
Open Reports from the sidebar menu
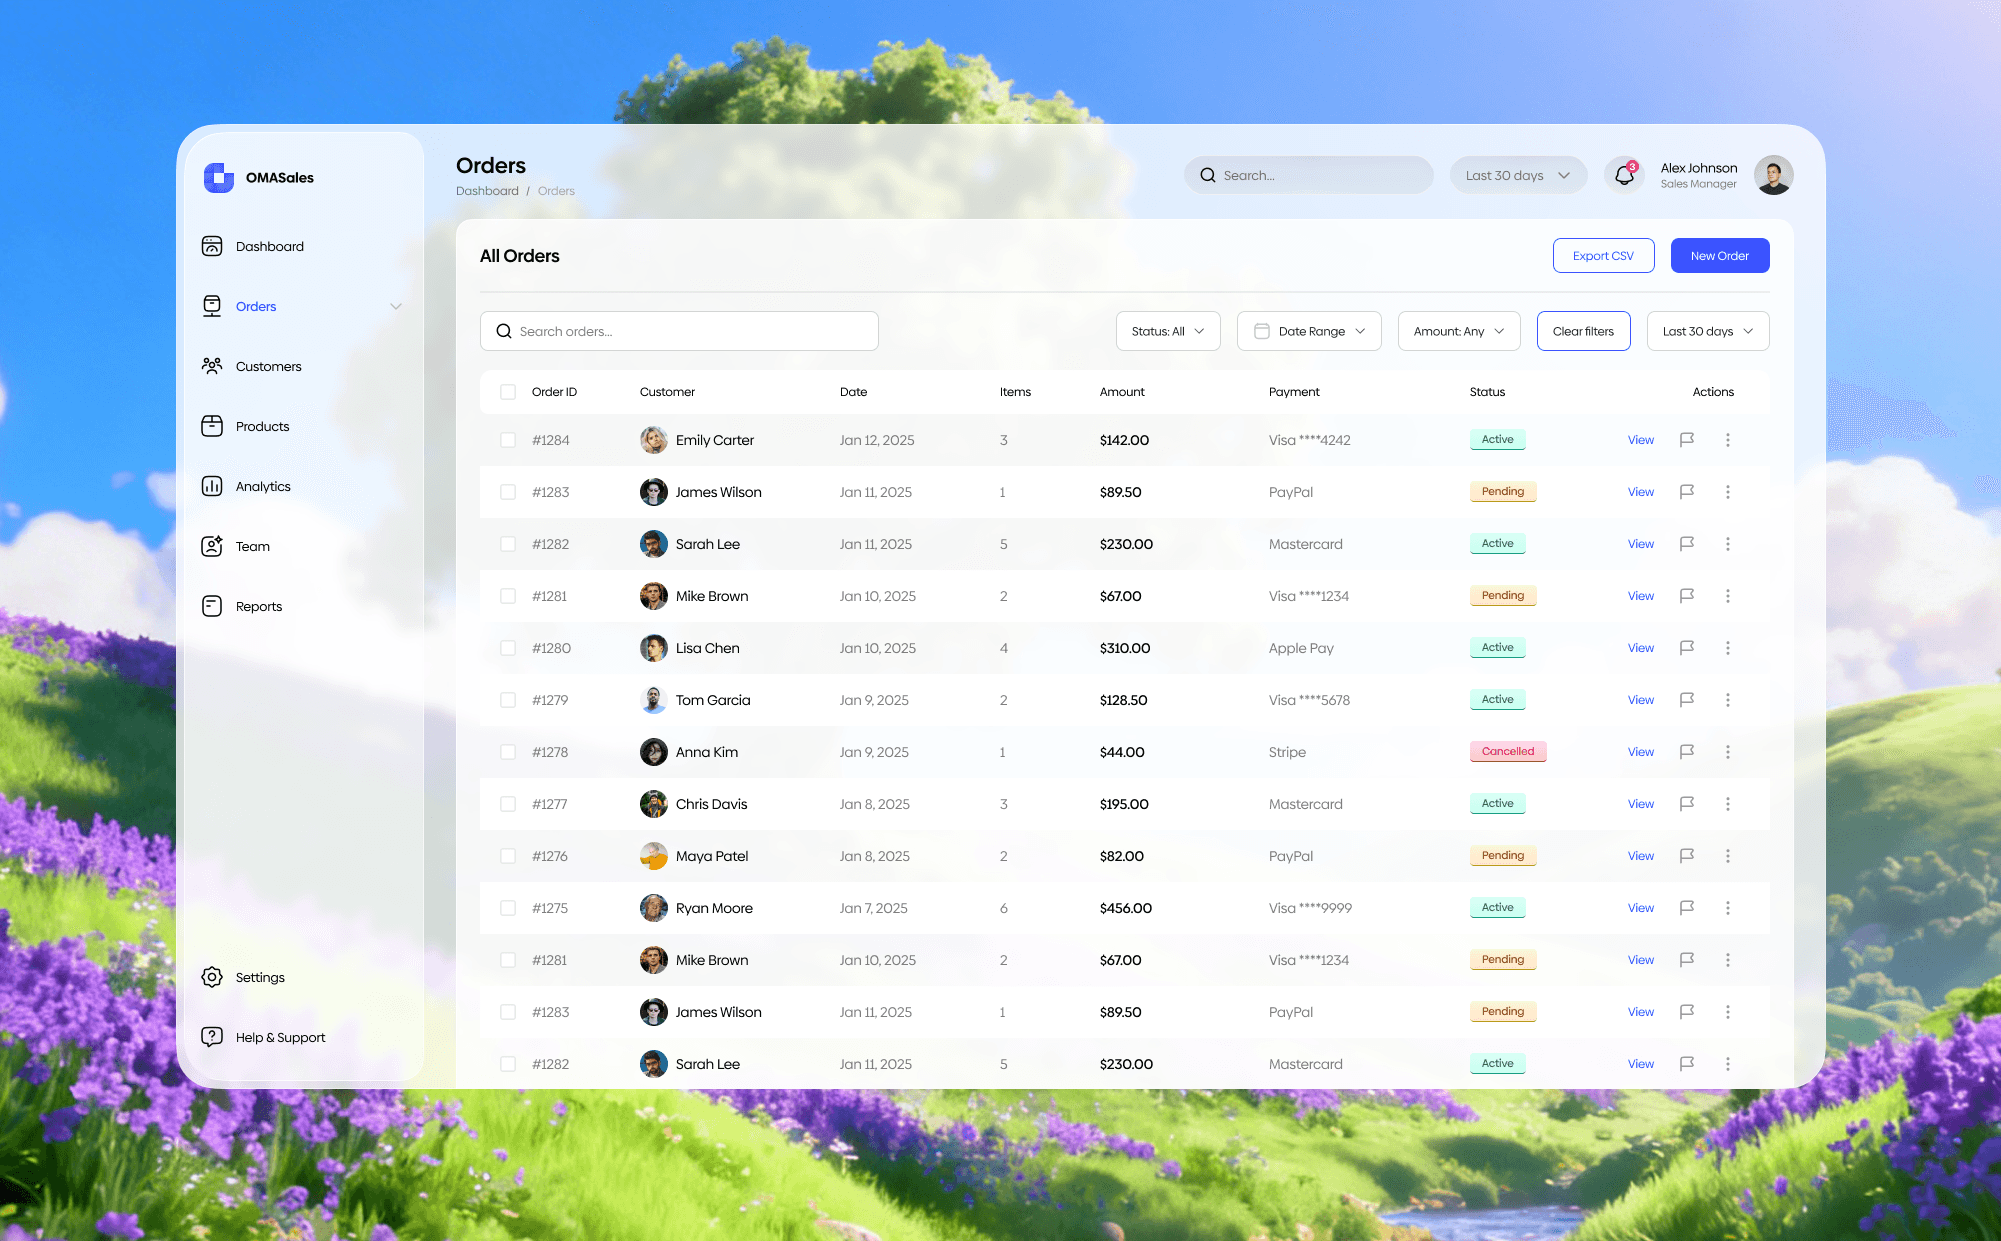258,606
